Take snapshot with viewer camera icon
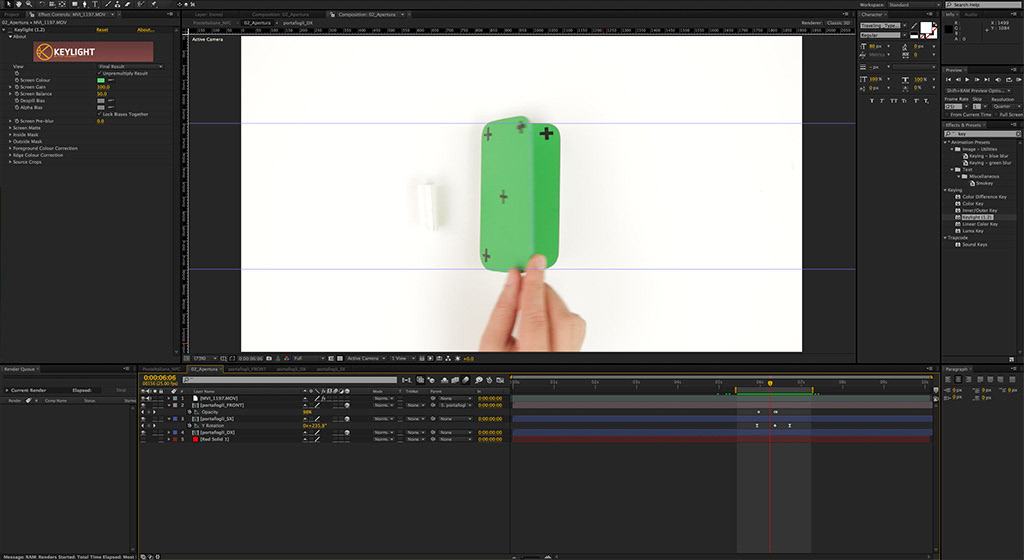 click(x=269, y=358)
